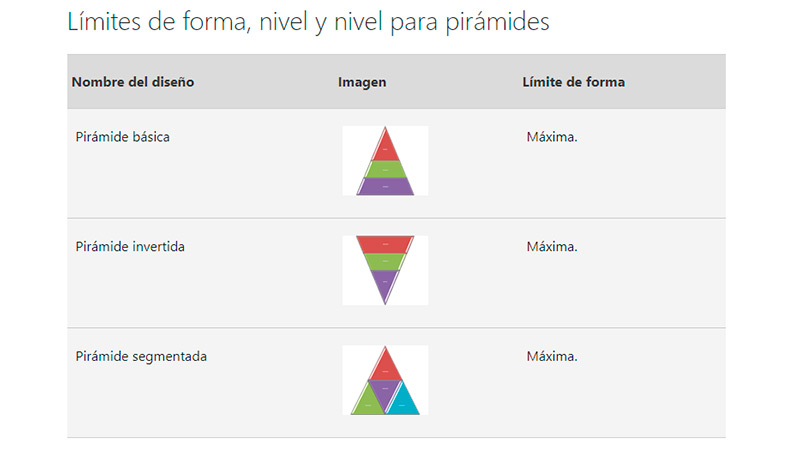Select the "Pirámide invertida" row label

tap(130, 247)
